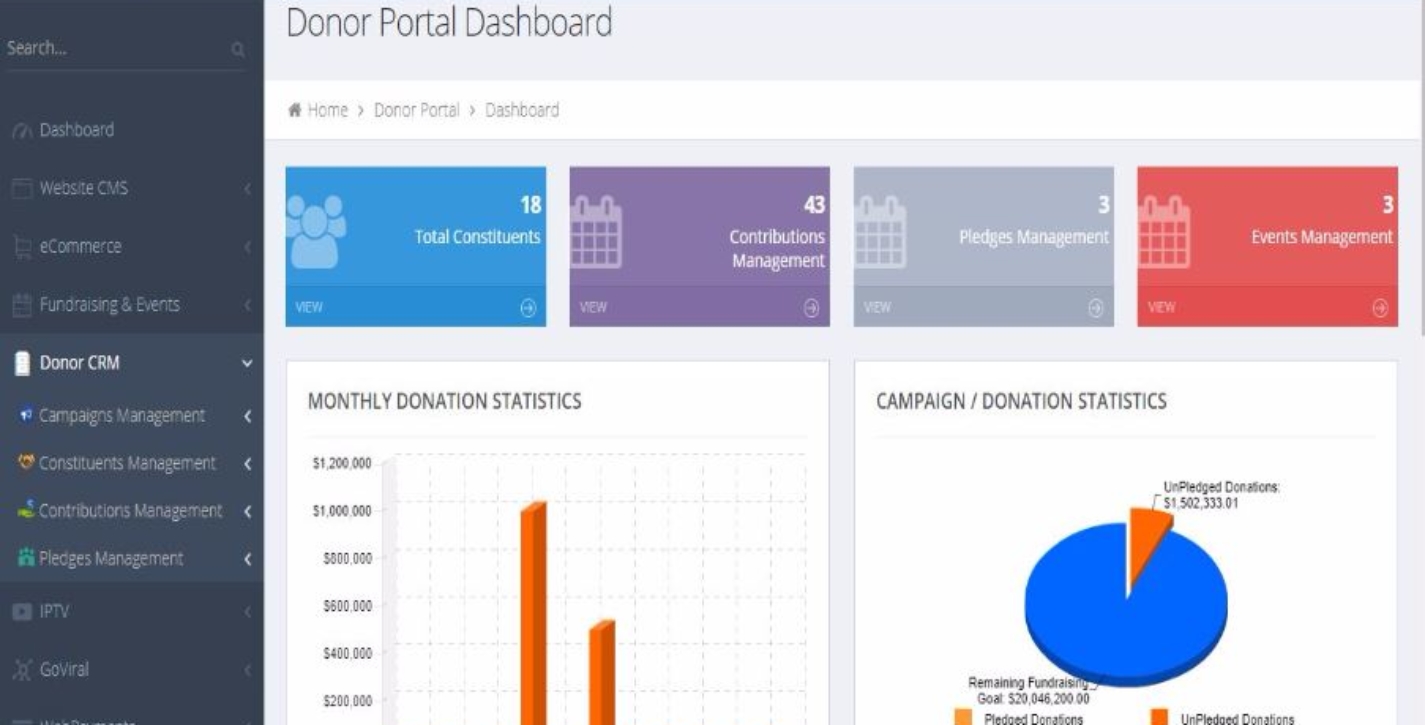The height and width of the screenshot is (725, 1425).
Task: Click the "MONTHLY DONATION STATISTICS" heading
Action: tap(444, 402)
